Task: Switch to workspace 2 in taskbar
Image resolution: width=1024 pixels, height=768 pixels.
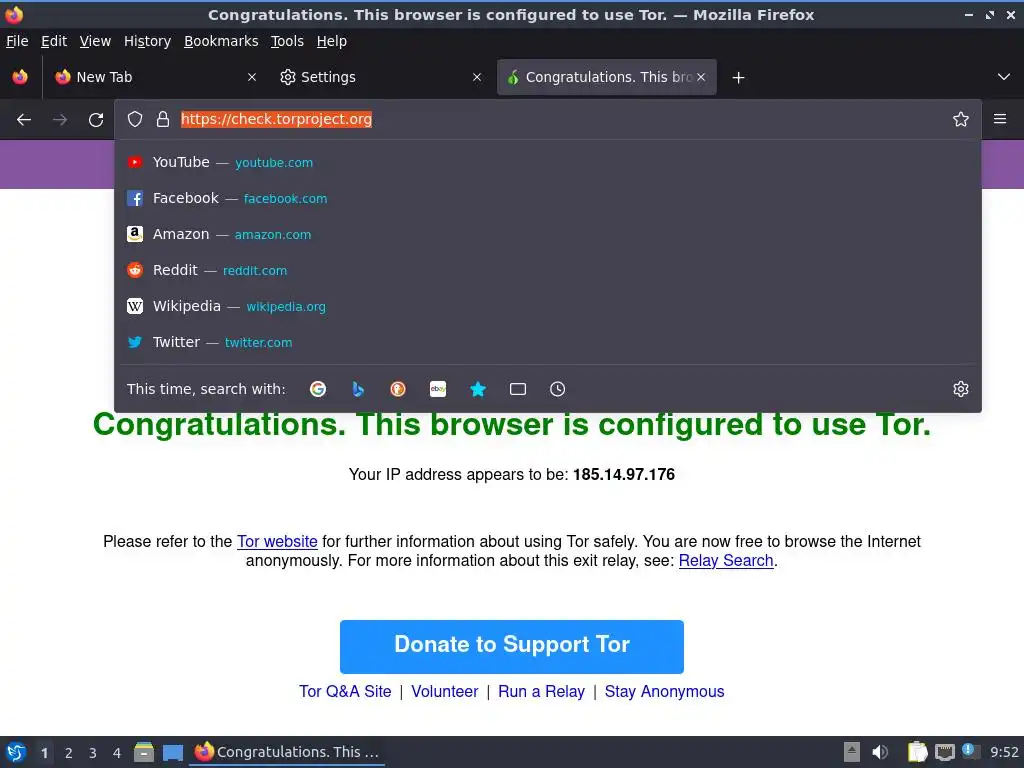Action: click(x=69, y=753)
